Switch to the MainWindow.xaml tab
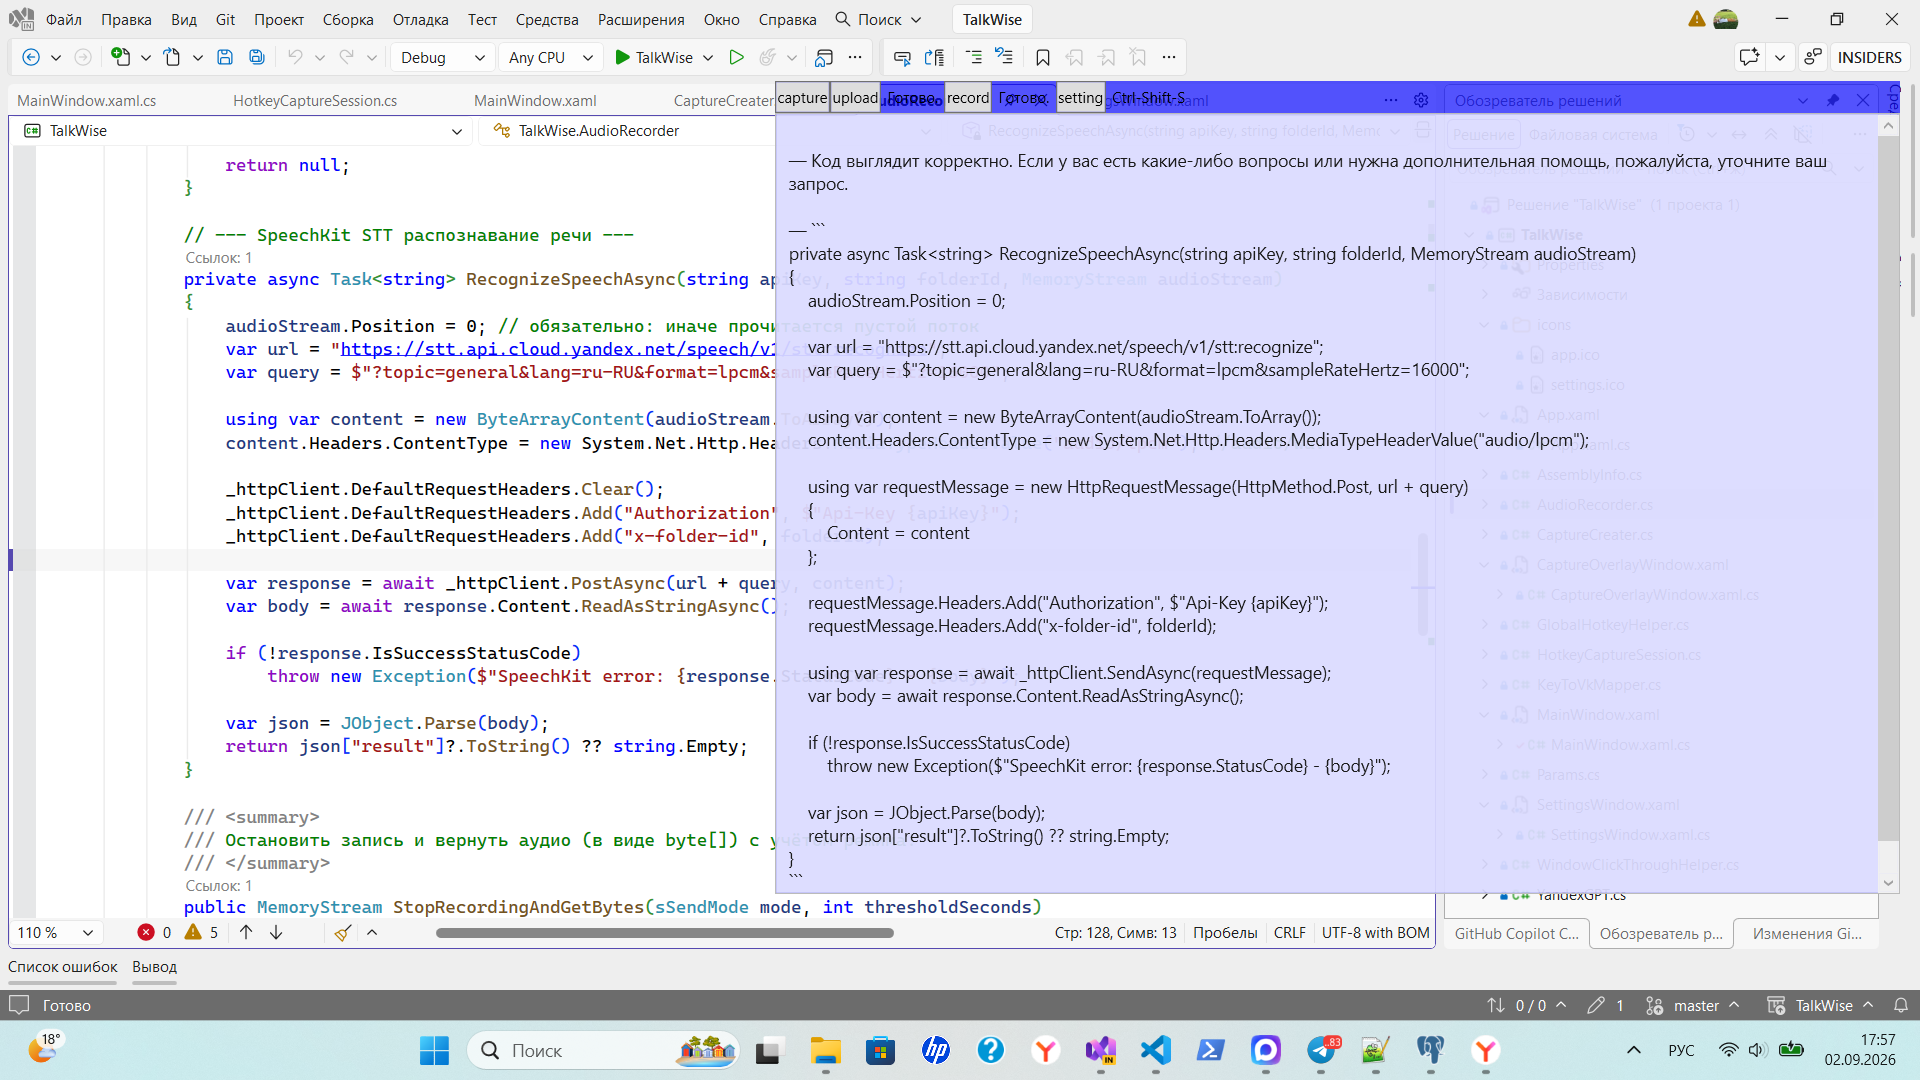This screenshot has width=1920, height=1080. 535,100
